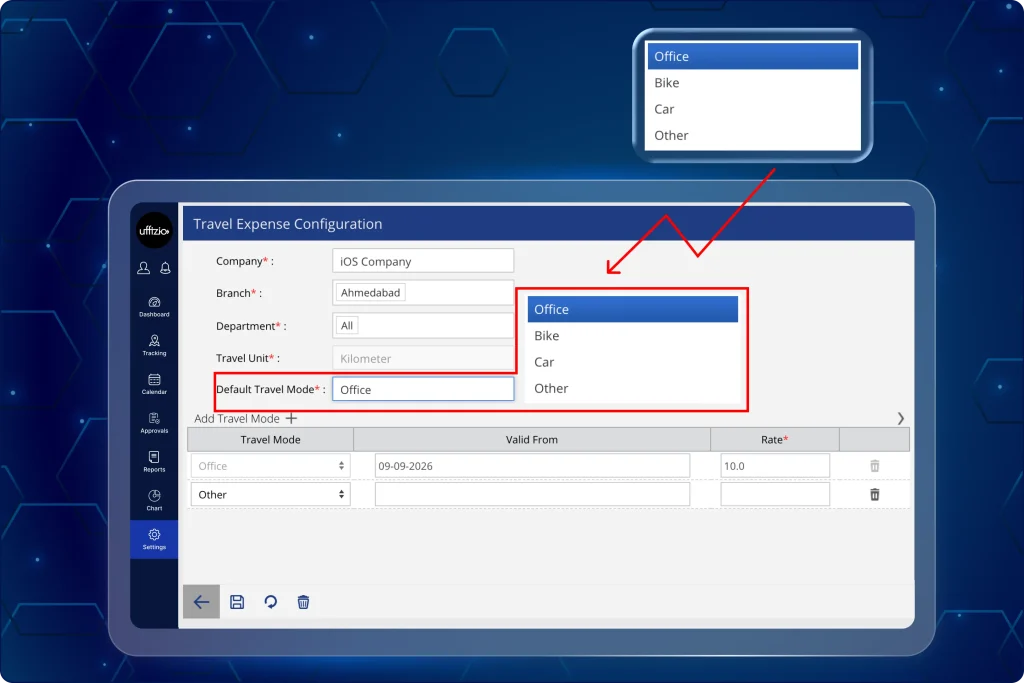Open the Travel Unit Kilometer dropdown
Image resolution: width=1024 pixels, height=683 pixels.
tap(423, 358)
